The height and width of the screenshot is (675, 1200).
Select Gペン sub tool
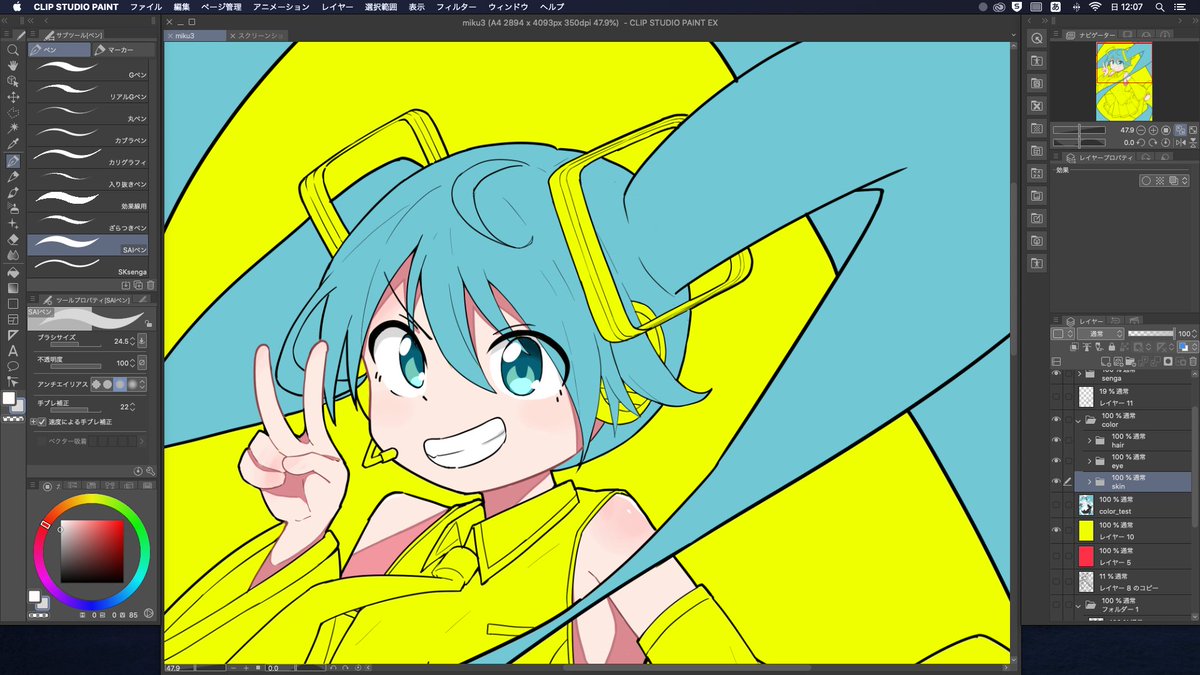(90, 70)
